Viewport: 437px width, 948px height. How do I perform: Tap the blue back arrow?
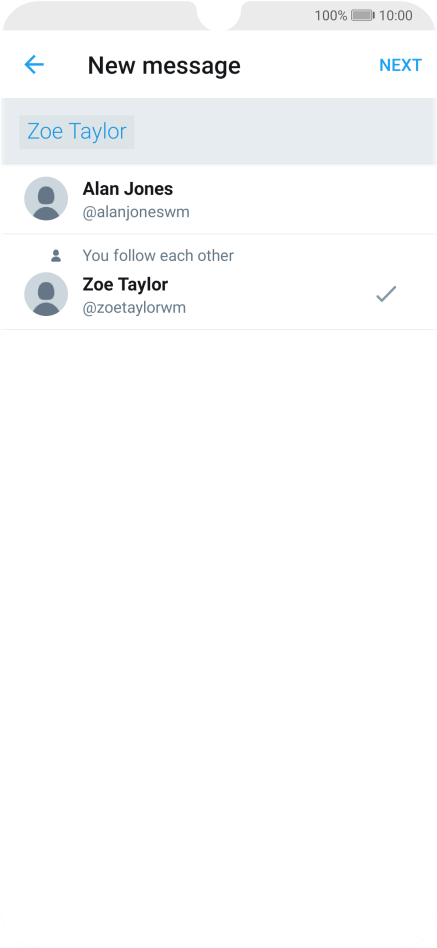(34, 65)
